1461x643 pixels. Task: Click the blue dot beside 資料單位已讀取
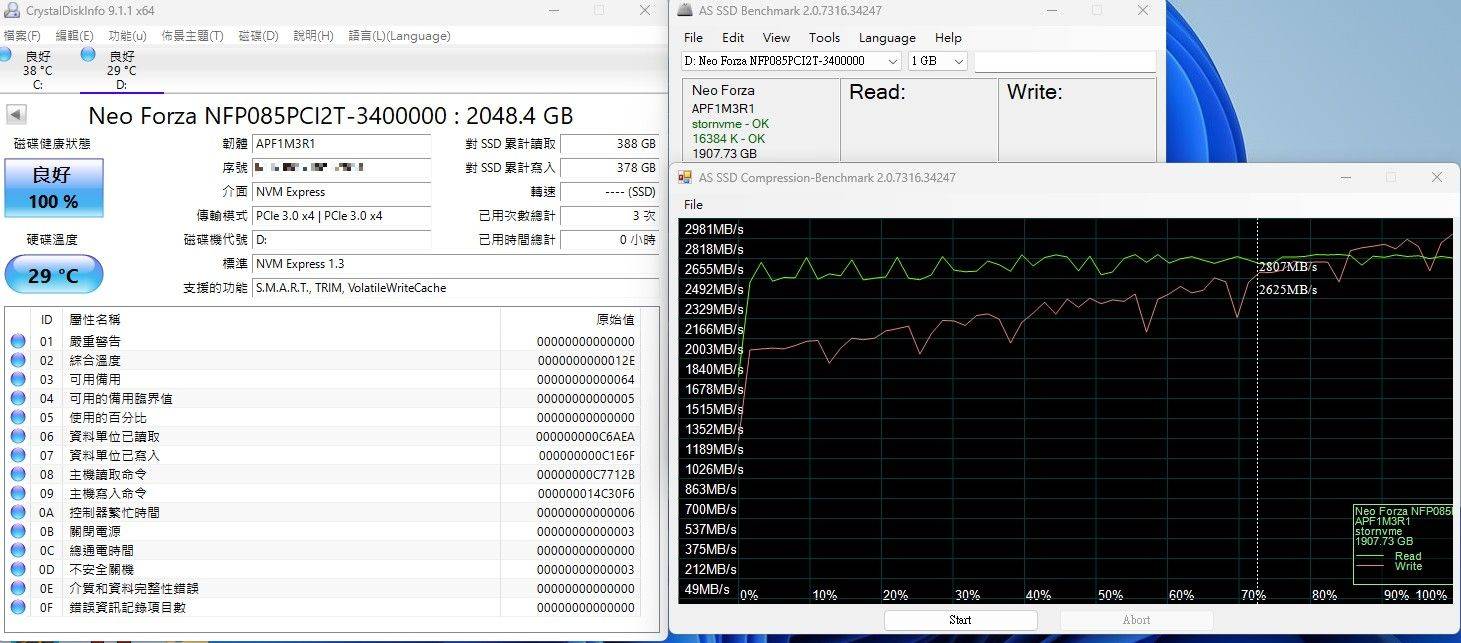click(x=17, y=436)
